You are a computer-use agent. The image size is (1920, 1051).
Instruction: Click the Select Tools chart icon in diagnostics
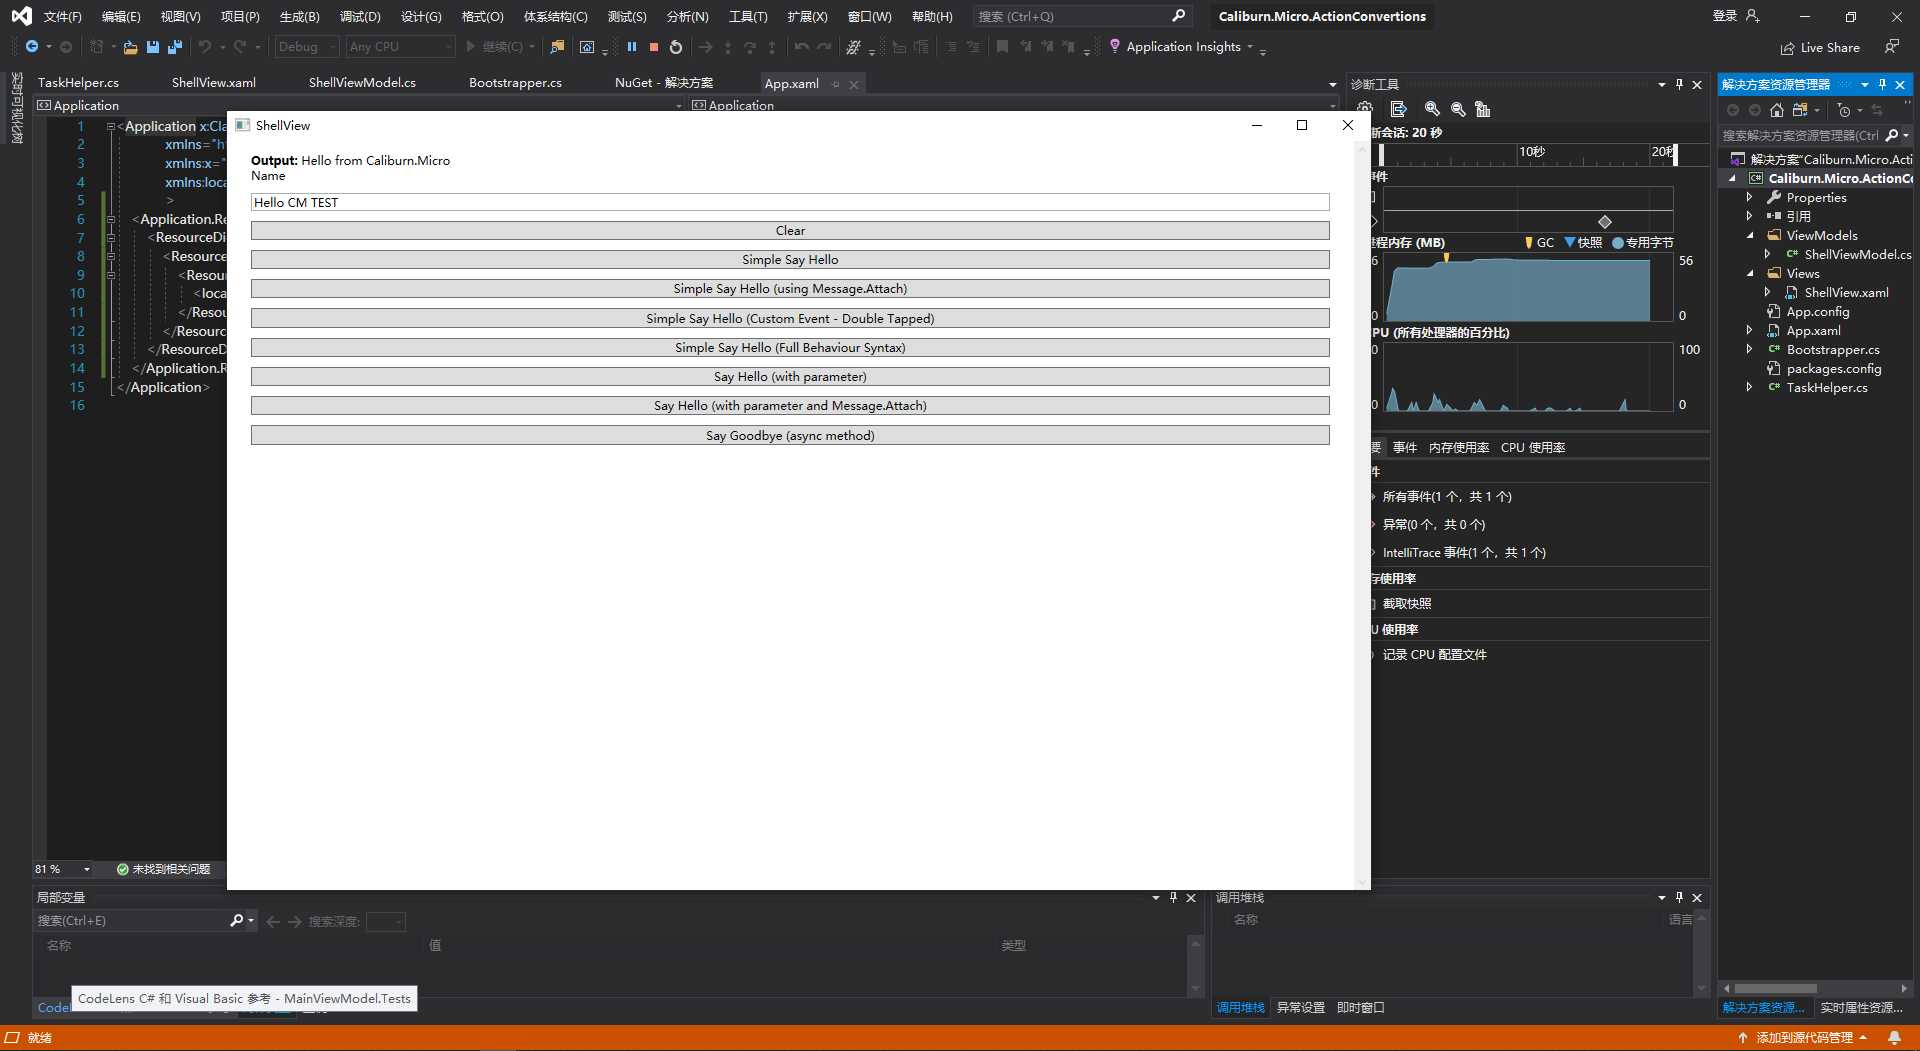[1483, 109]
